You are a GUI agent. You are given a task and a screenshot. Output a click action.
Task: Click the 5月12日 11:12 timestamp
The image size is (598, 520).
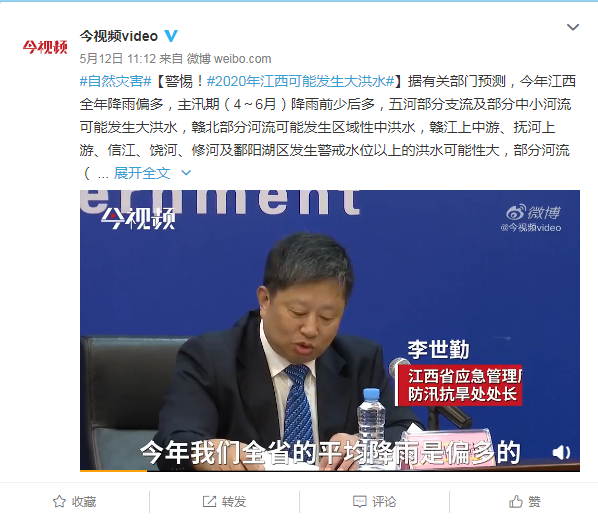[118, 58]
